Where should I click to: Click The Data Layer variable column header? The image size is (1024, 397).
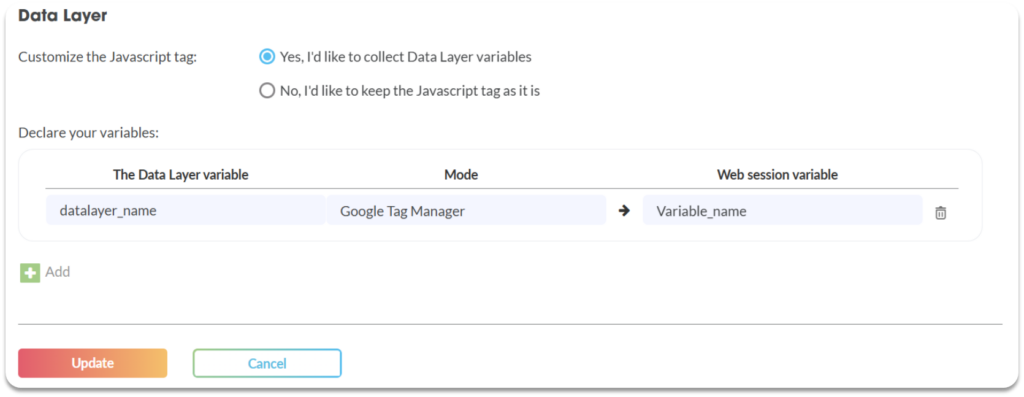(181, 174)
